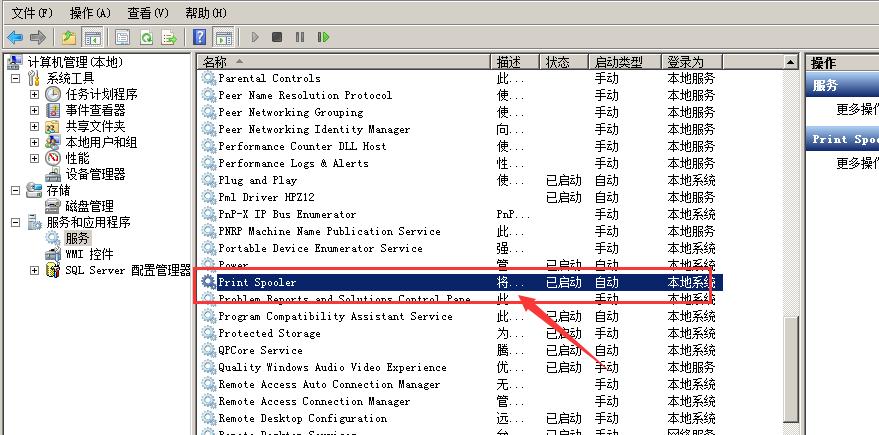Select Portable Device Enumerator Service
This screenshot has width=879, height=435.
[320, 248]
